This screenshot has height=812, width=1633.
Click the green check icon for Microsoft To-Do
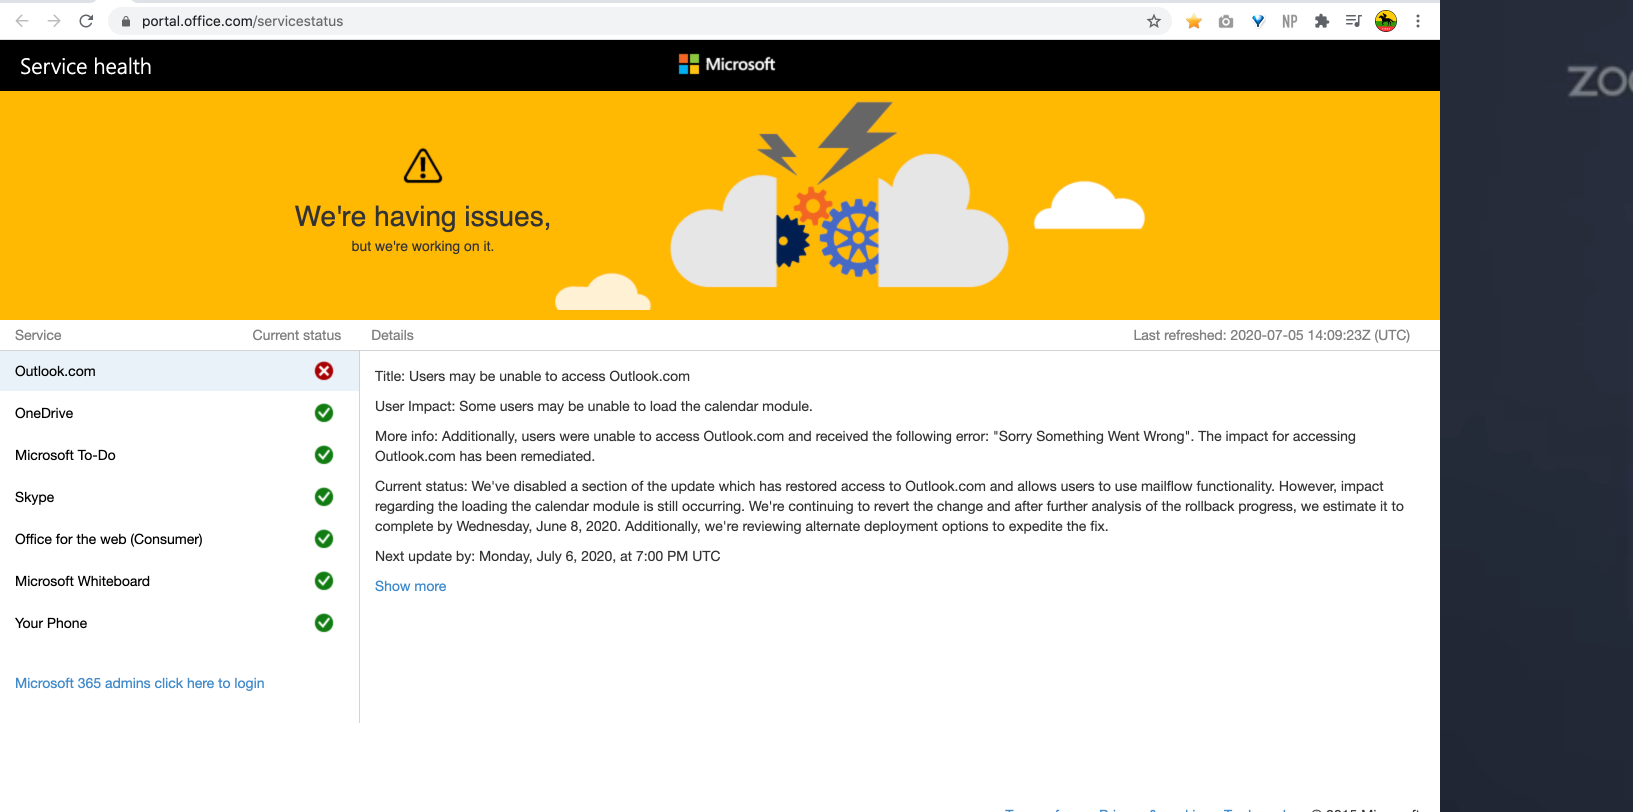(324, 455)
